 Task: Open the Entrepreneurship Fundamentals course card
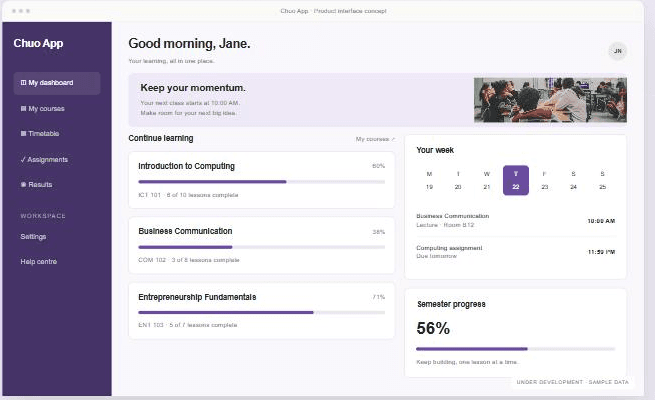tap(261, 311)
